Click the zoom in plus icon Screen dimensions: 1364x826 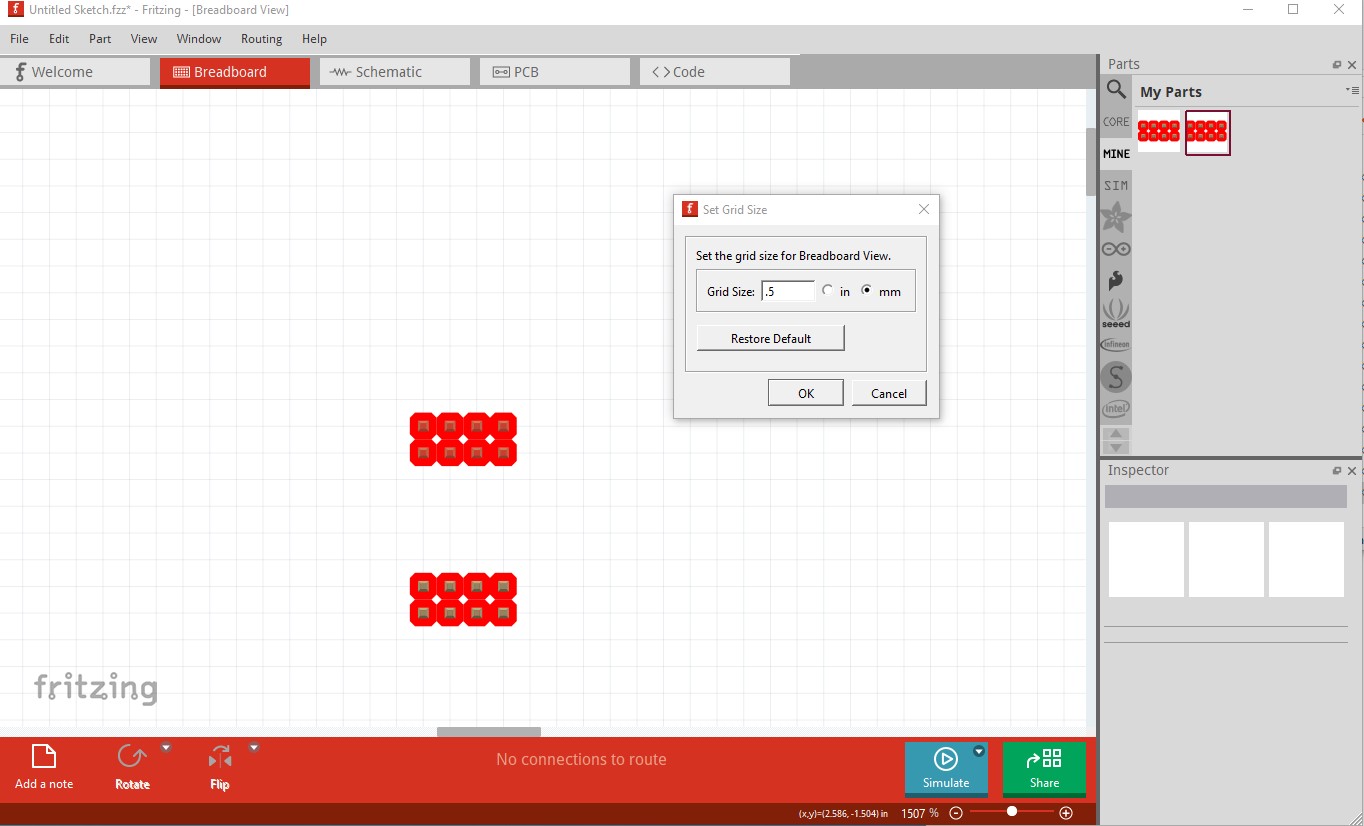point(1066,813)
